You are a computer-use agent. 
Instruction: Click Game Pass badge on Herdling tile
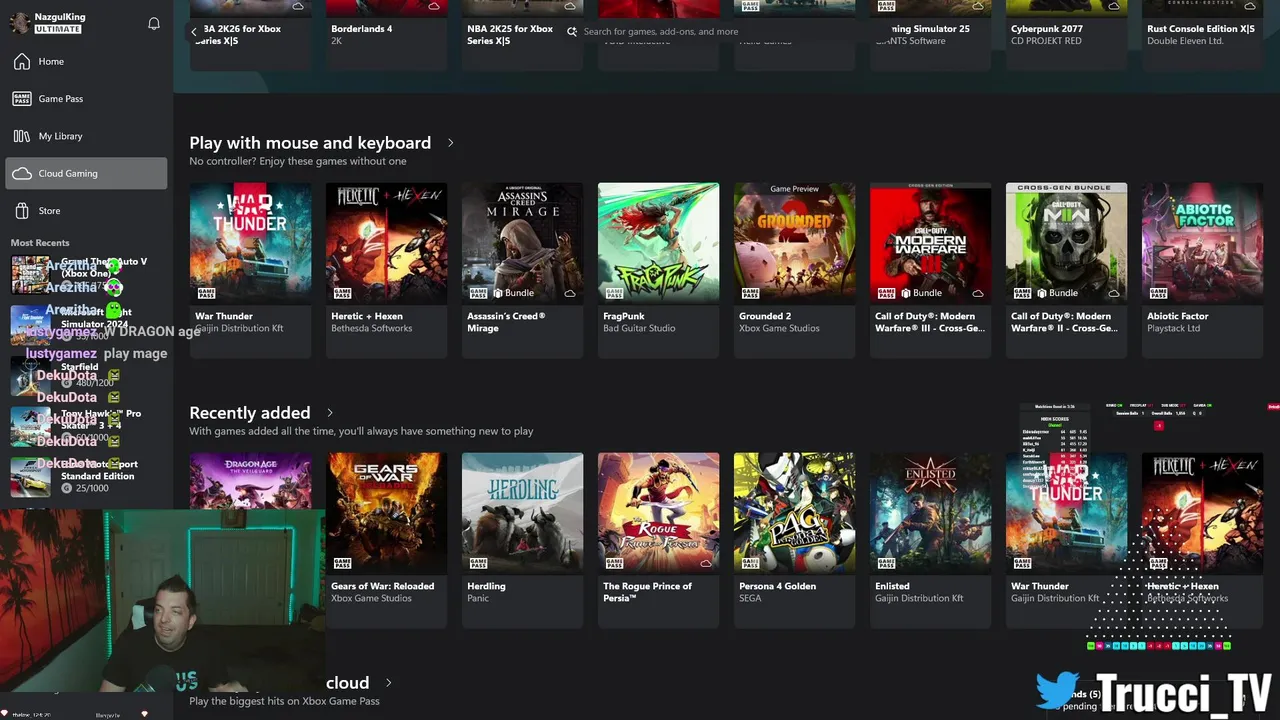pos(478,564)
